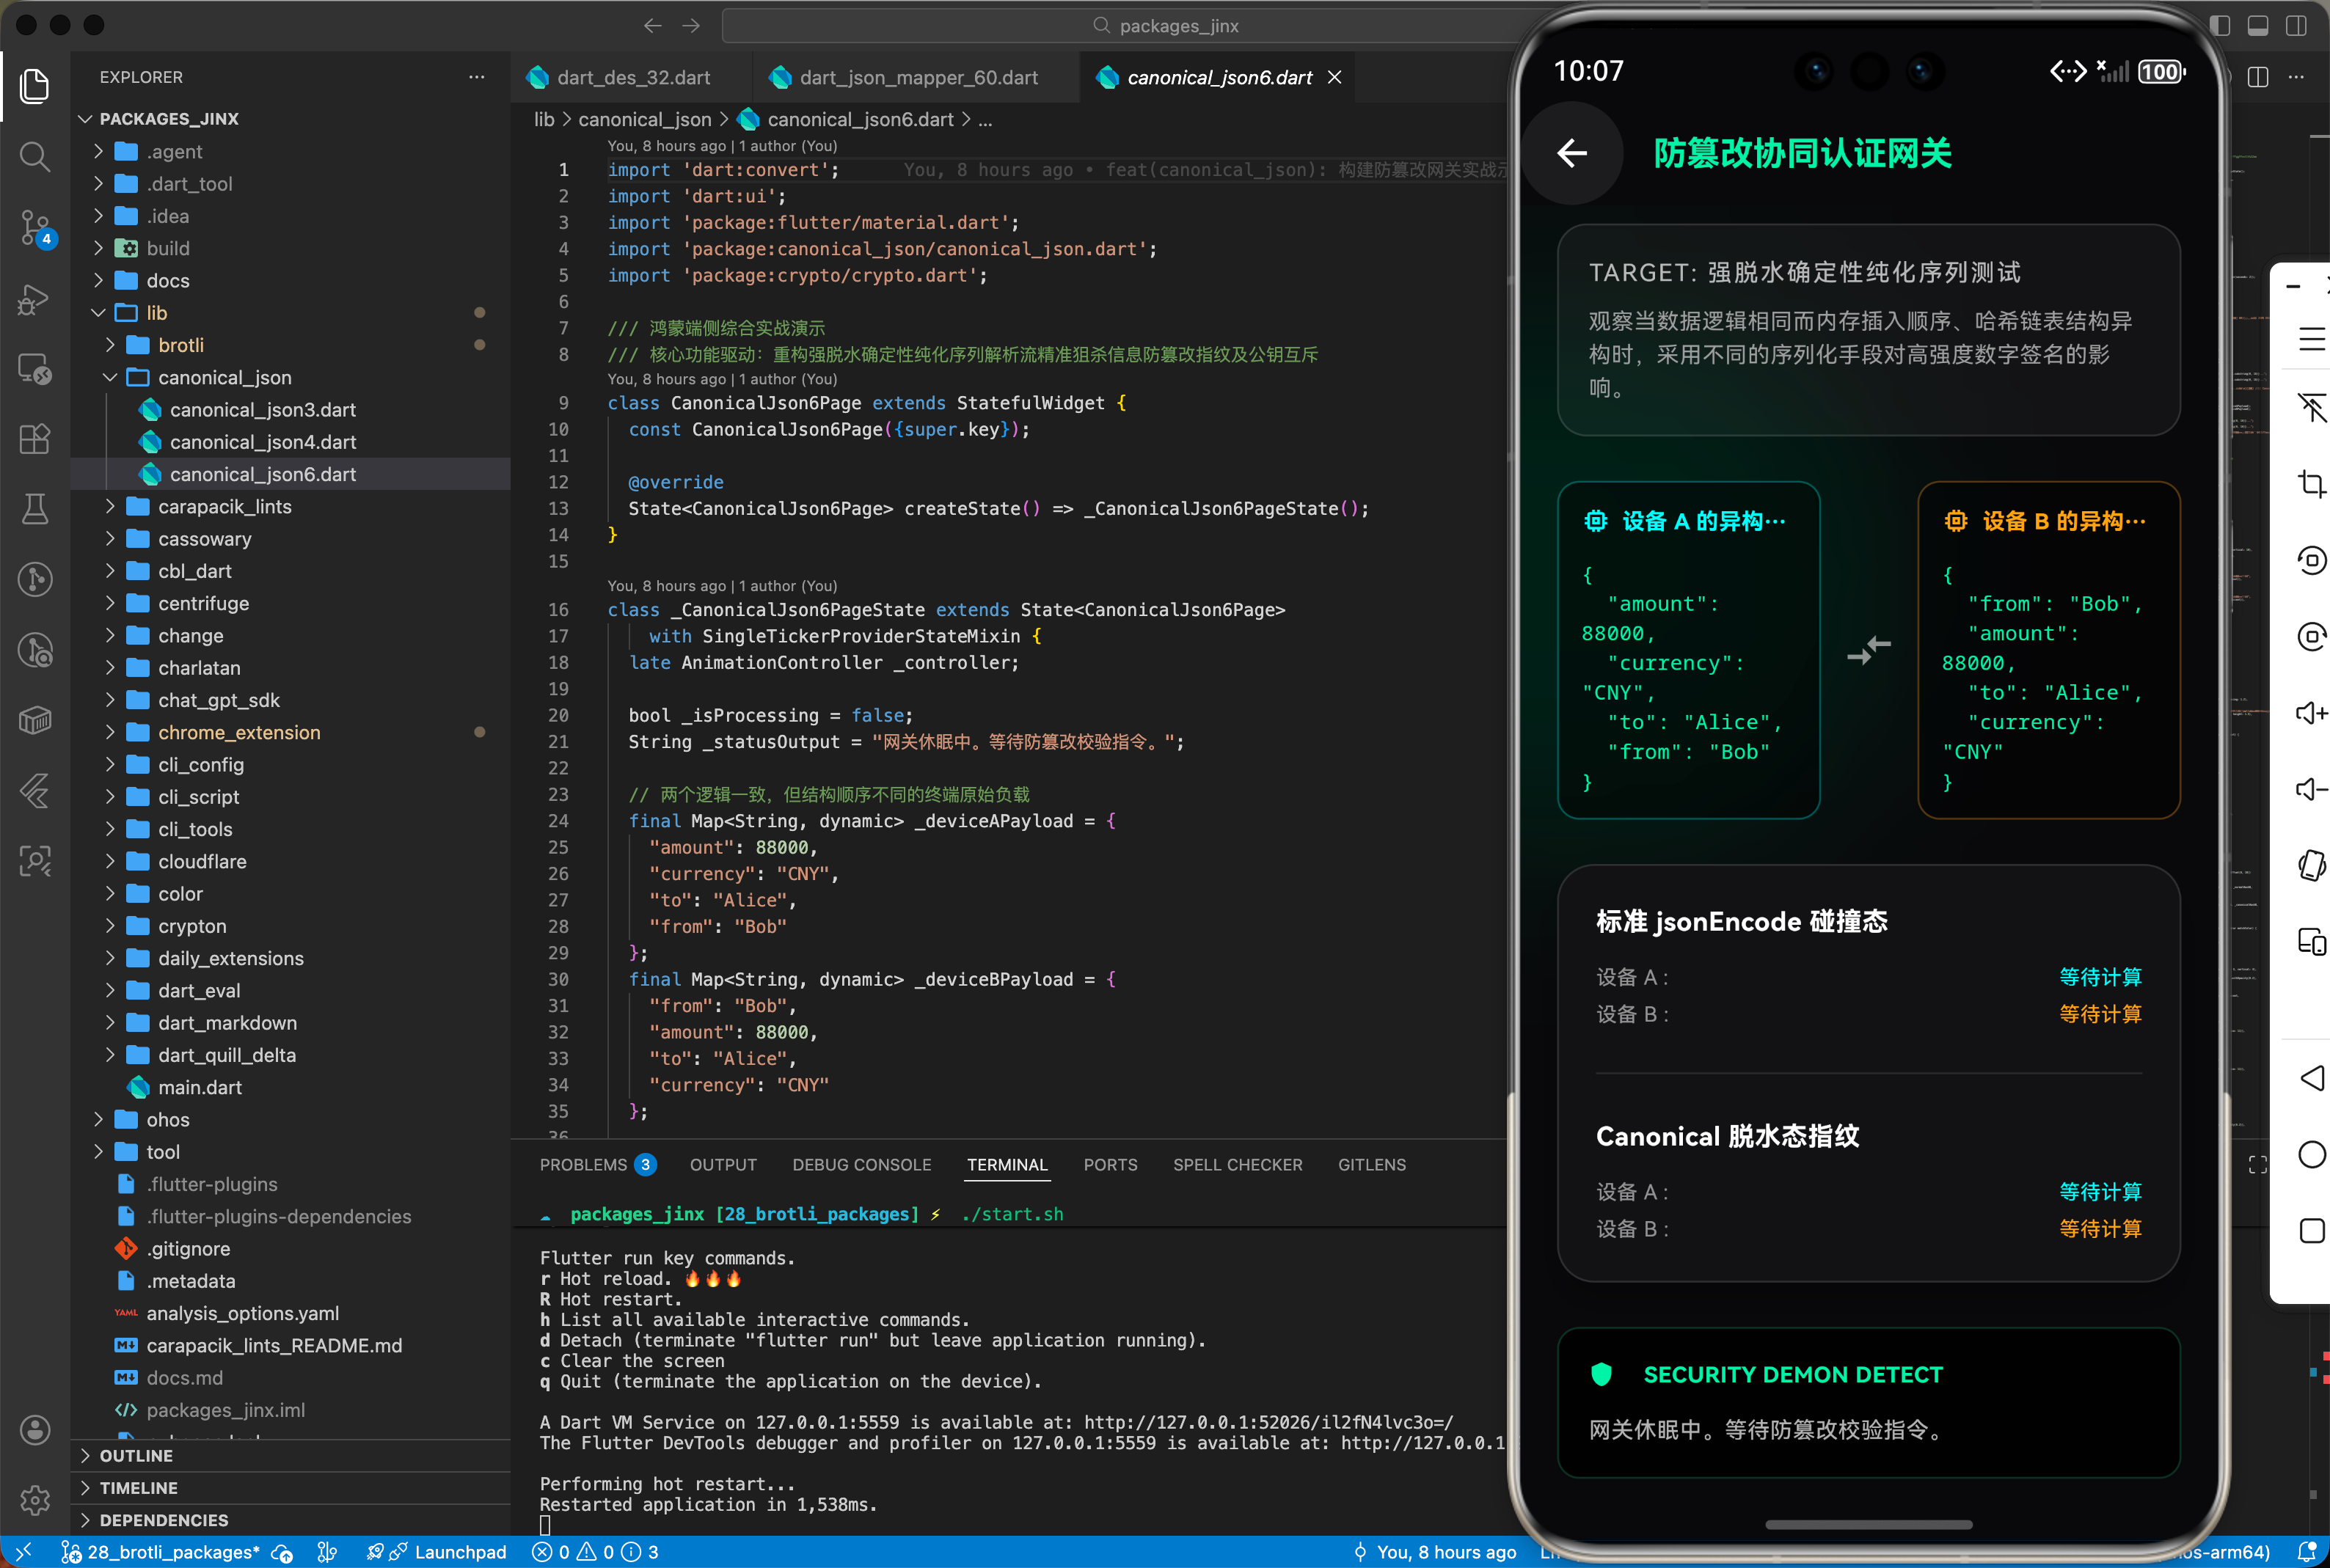Open Manage gear icon at bottom left
Screen dimensions: 2330x1568
coord(35,1499)
